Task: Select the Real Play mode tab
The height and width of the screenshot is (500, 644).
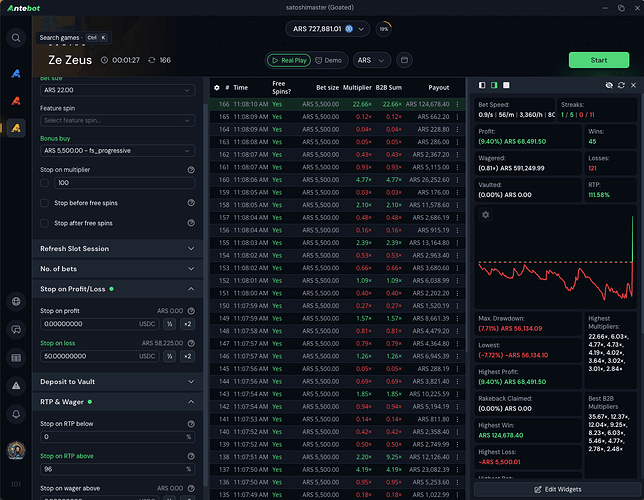Action: (289, 60)
